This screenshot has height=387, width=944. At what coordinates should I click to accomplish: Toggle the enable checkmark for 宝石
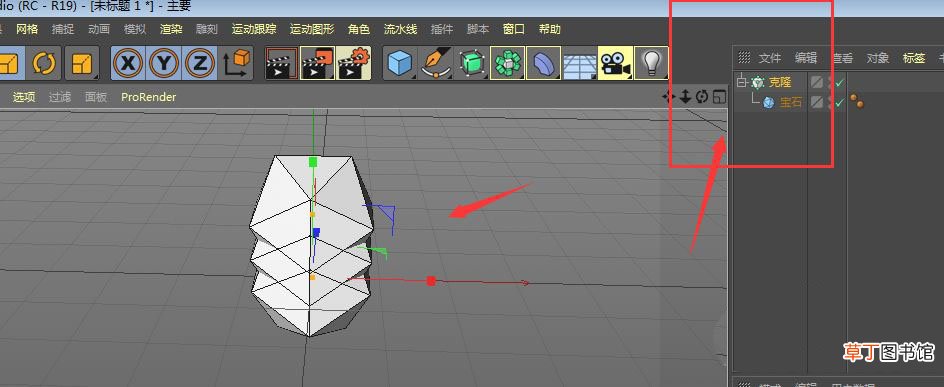coord(840,102)
